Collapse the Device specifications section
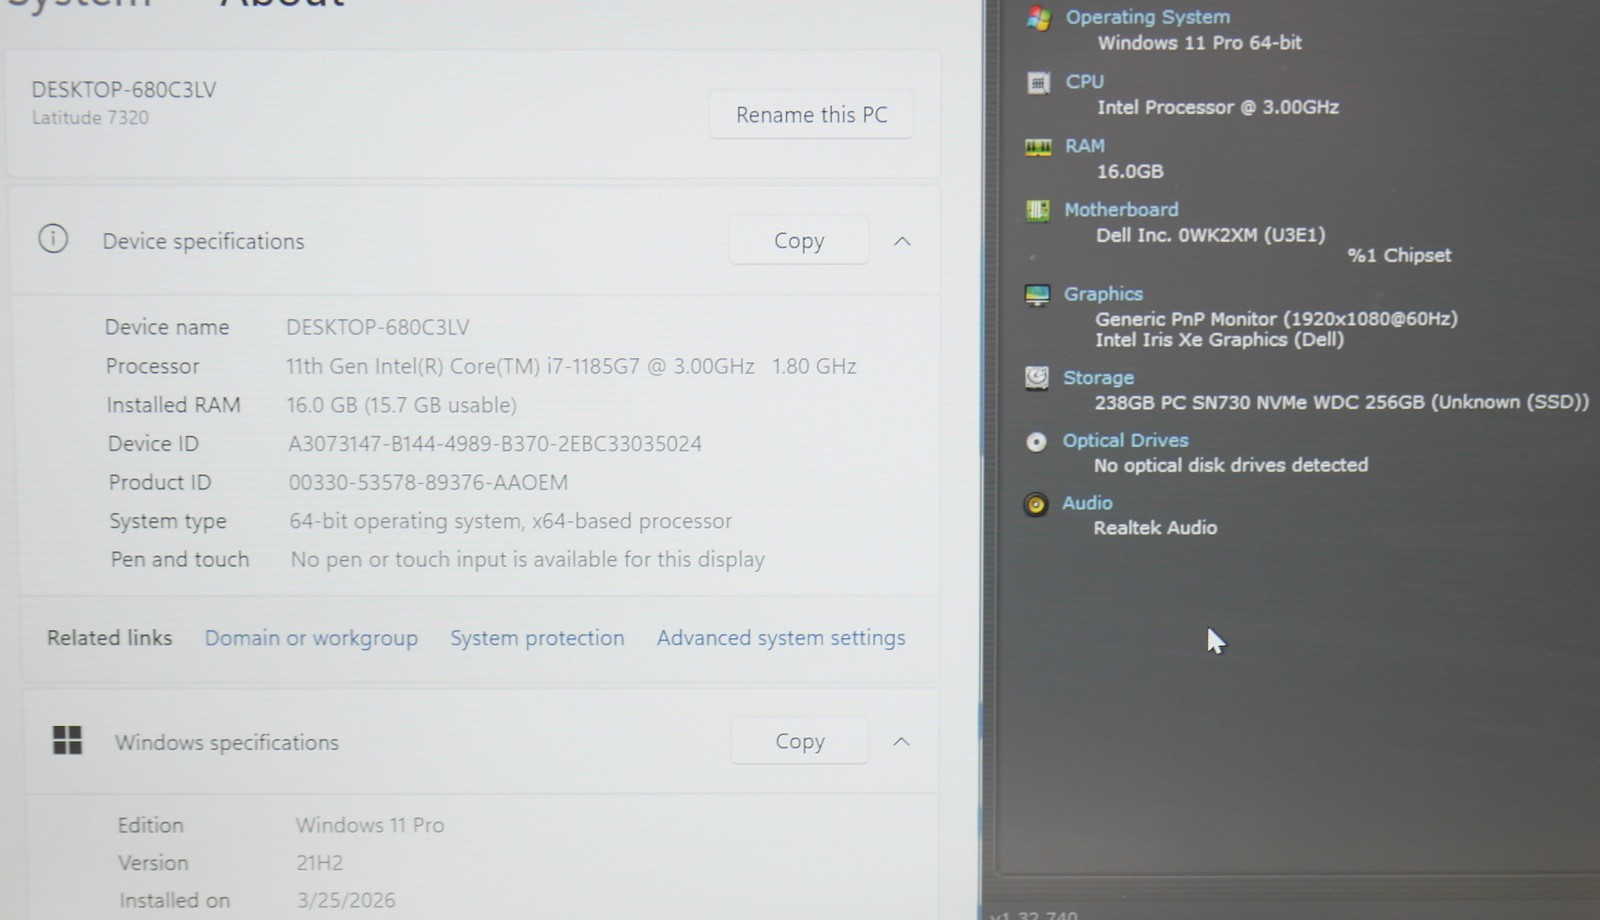Screen dimensions: 1600x920 (x=902, y=241)
